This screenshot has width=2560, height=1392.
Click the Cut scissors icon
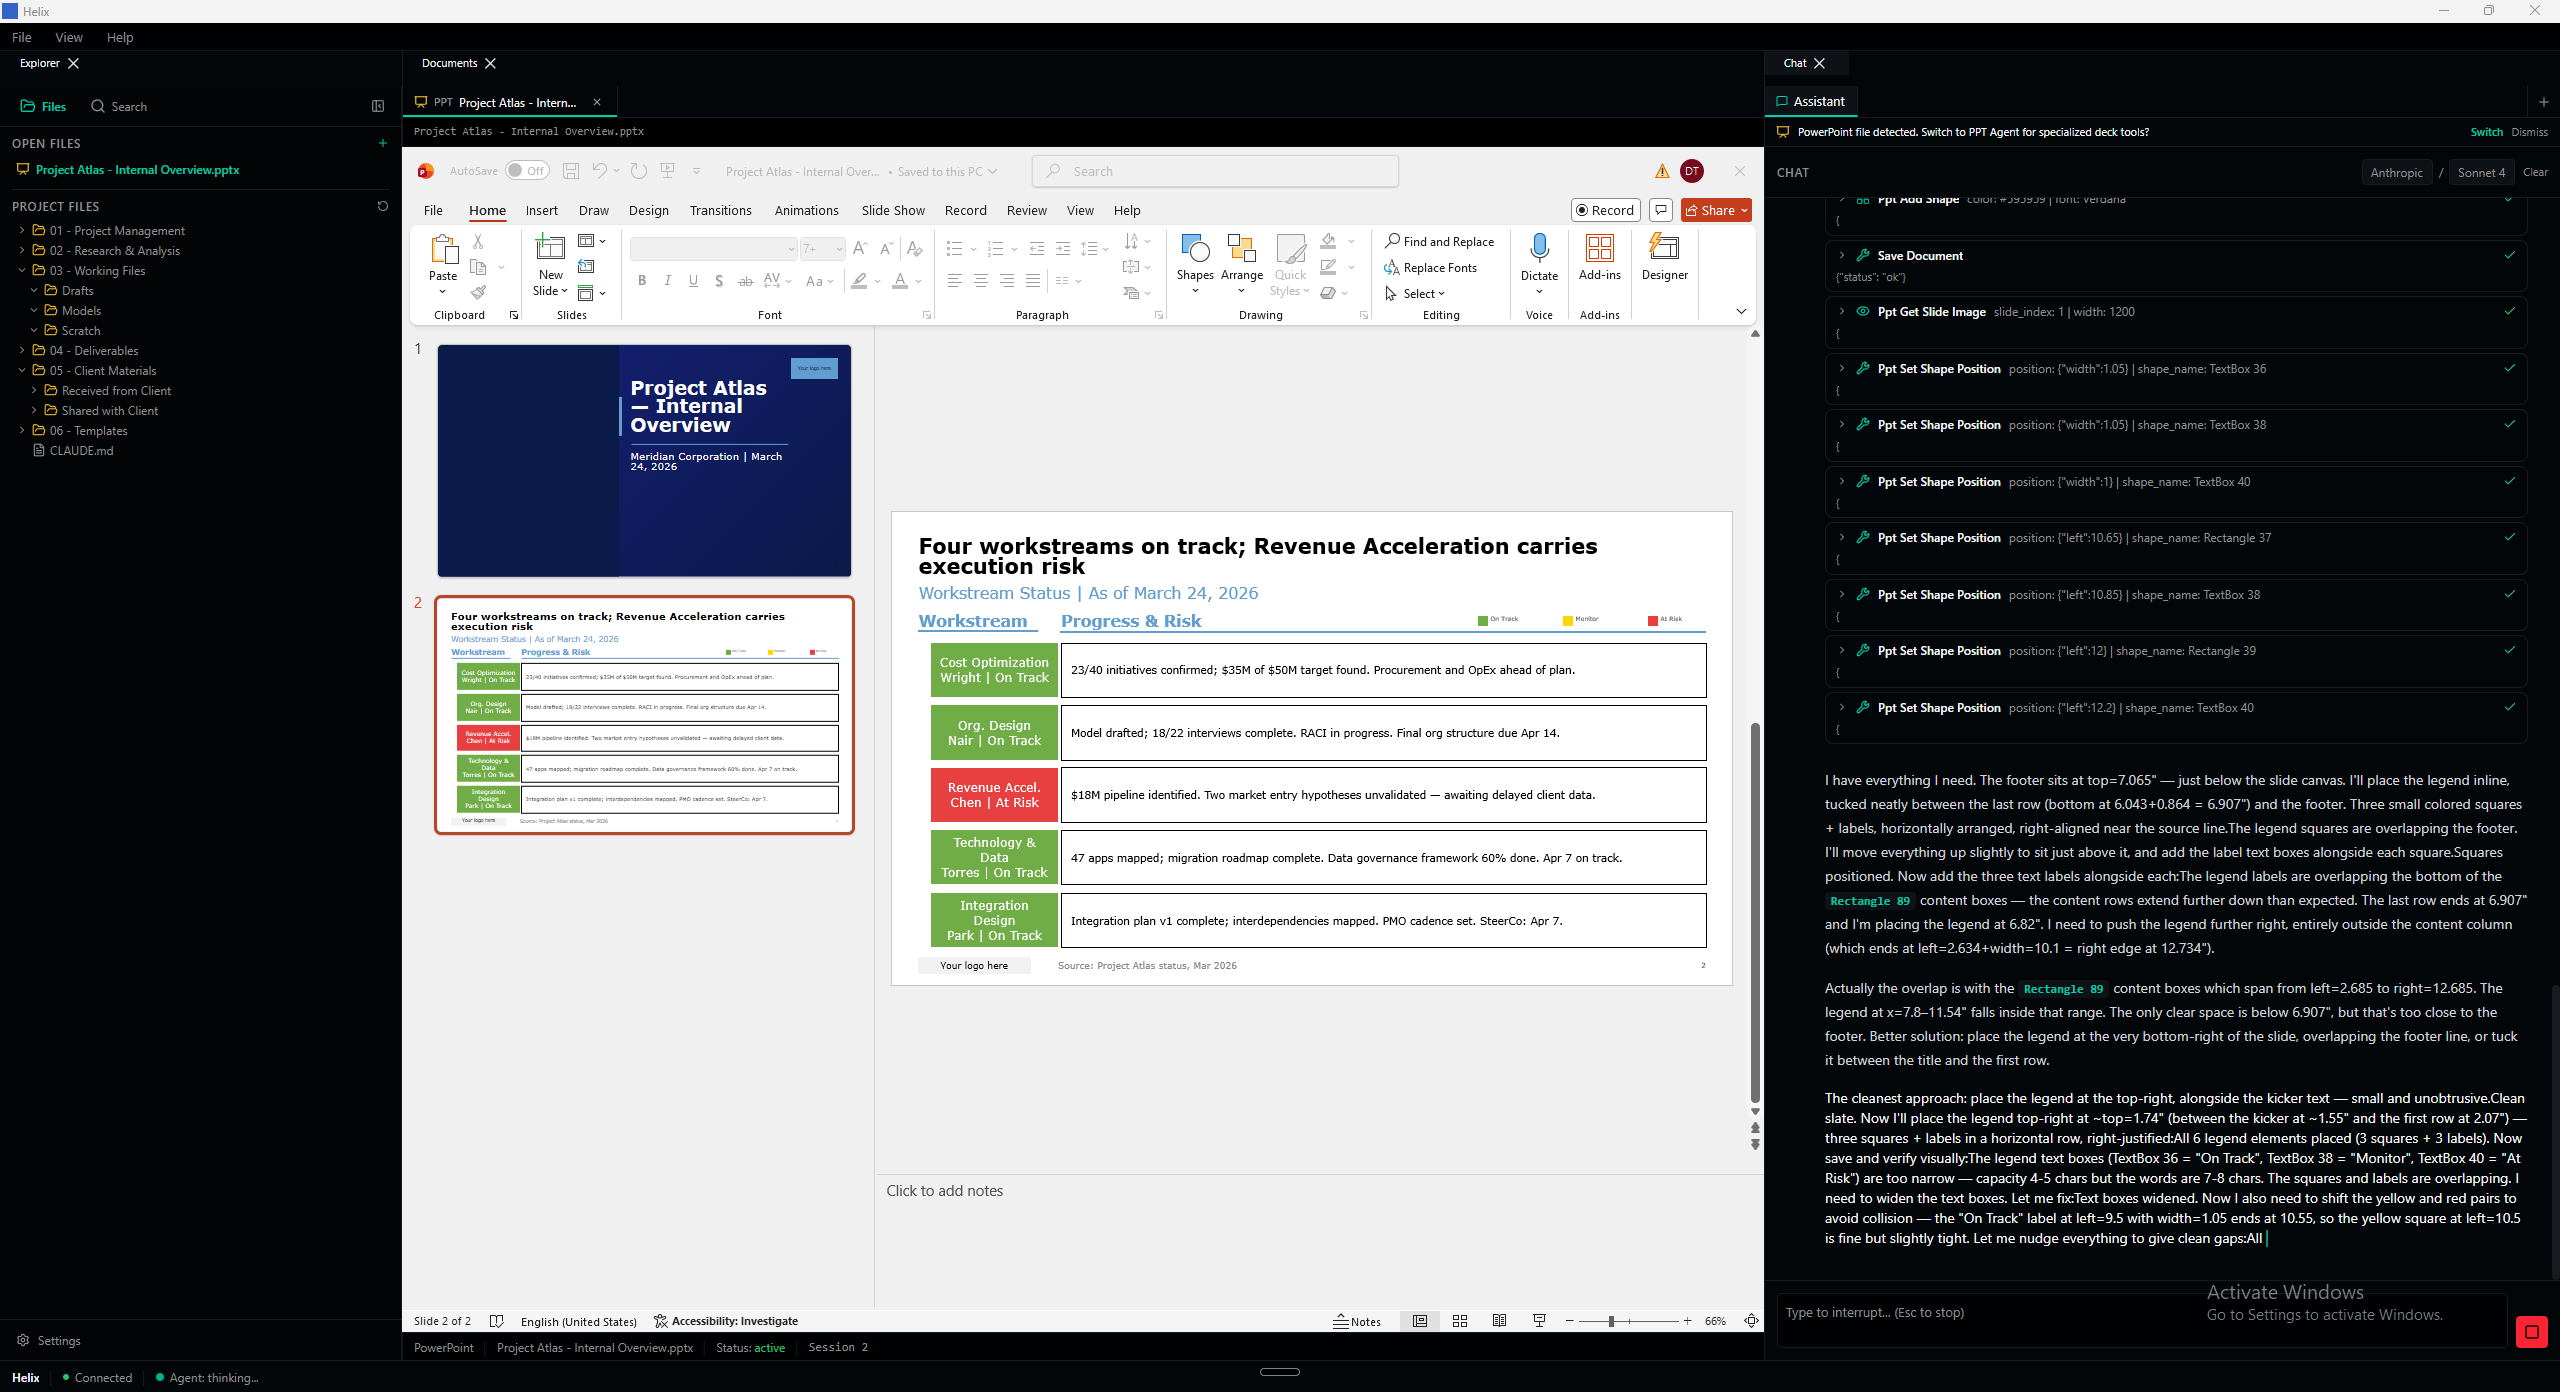point(478,241)
